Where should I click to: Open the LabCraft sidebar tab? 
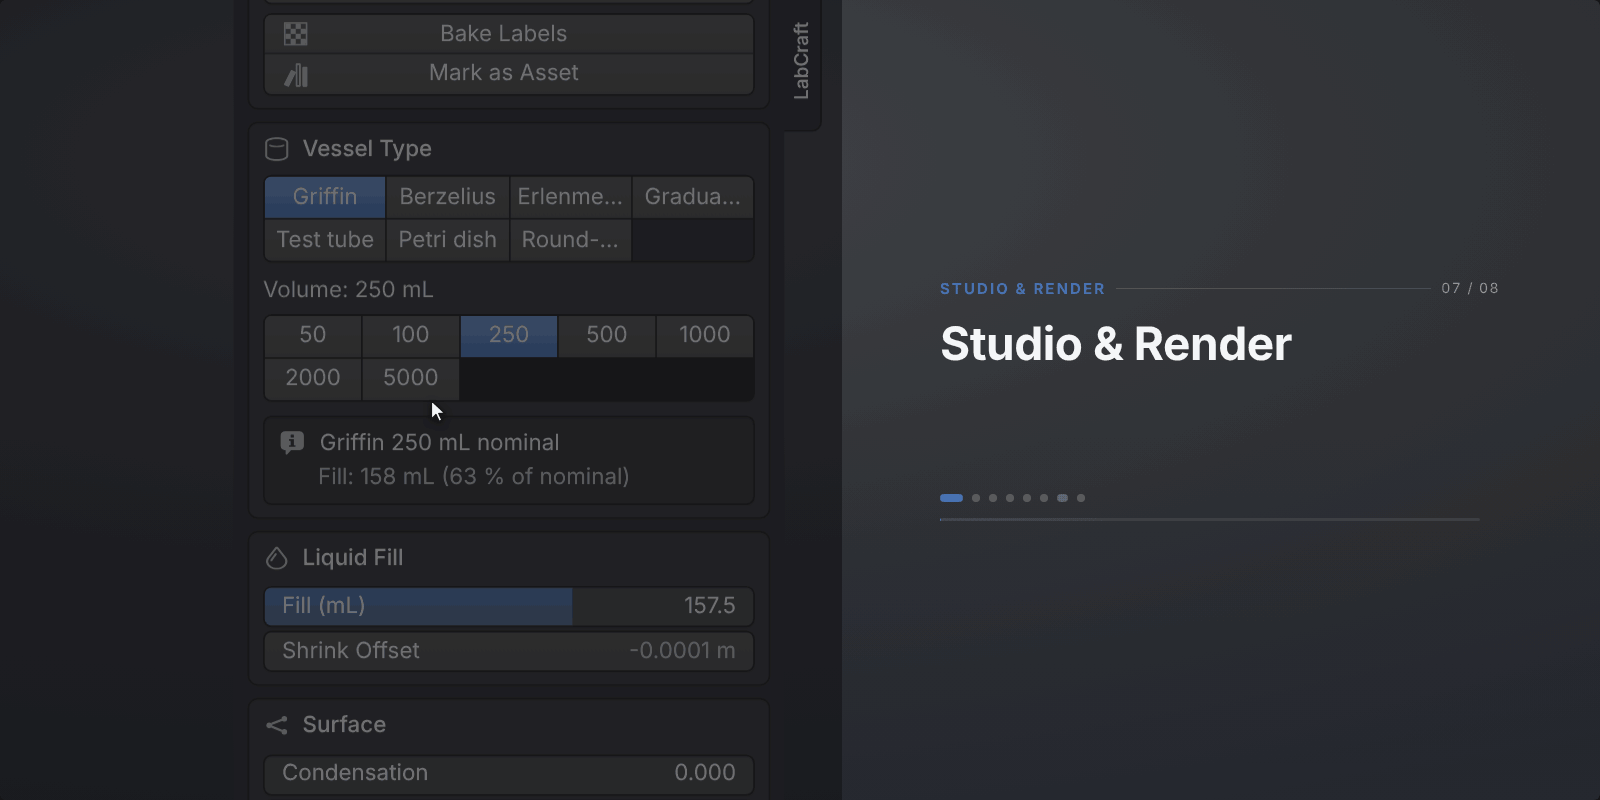click(x=802, y=61)
